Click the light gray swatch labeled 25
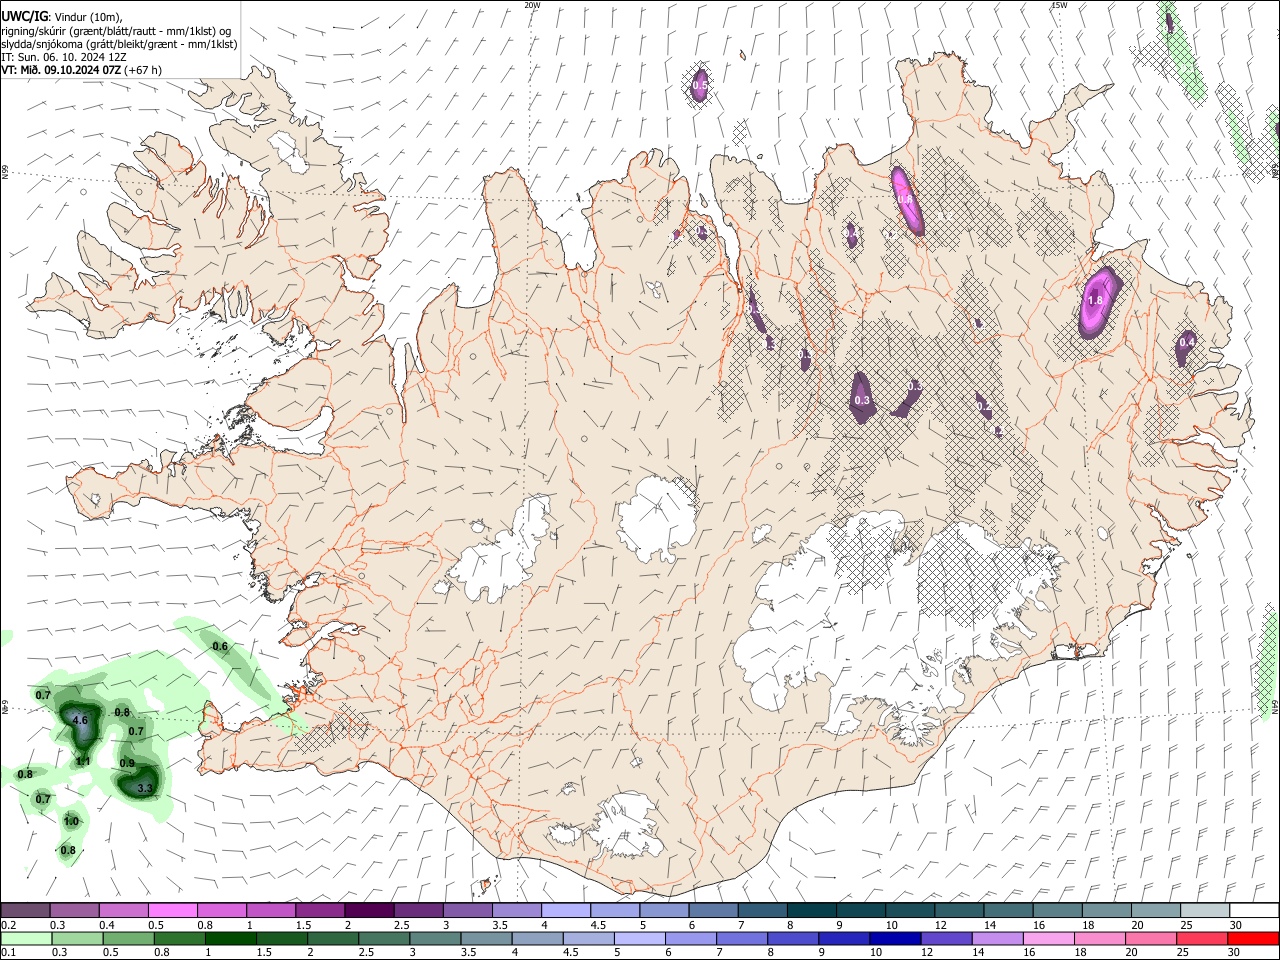Viewport: 1280px width, 960px height. point(1204,911)
